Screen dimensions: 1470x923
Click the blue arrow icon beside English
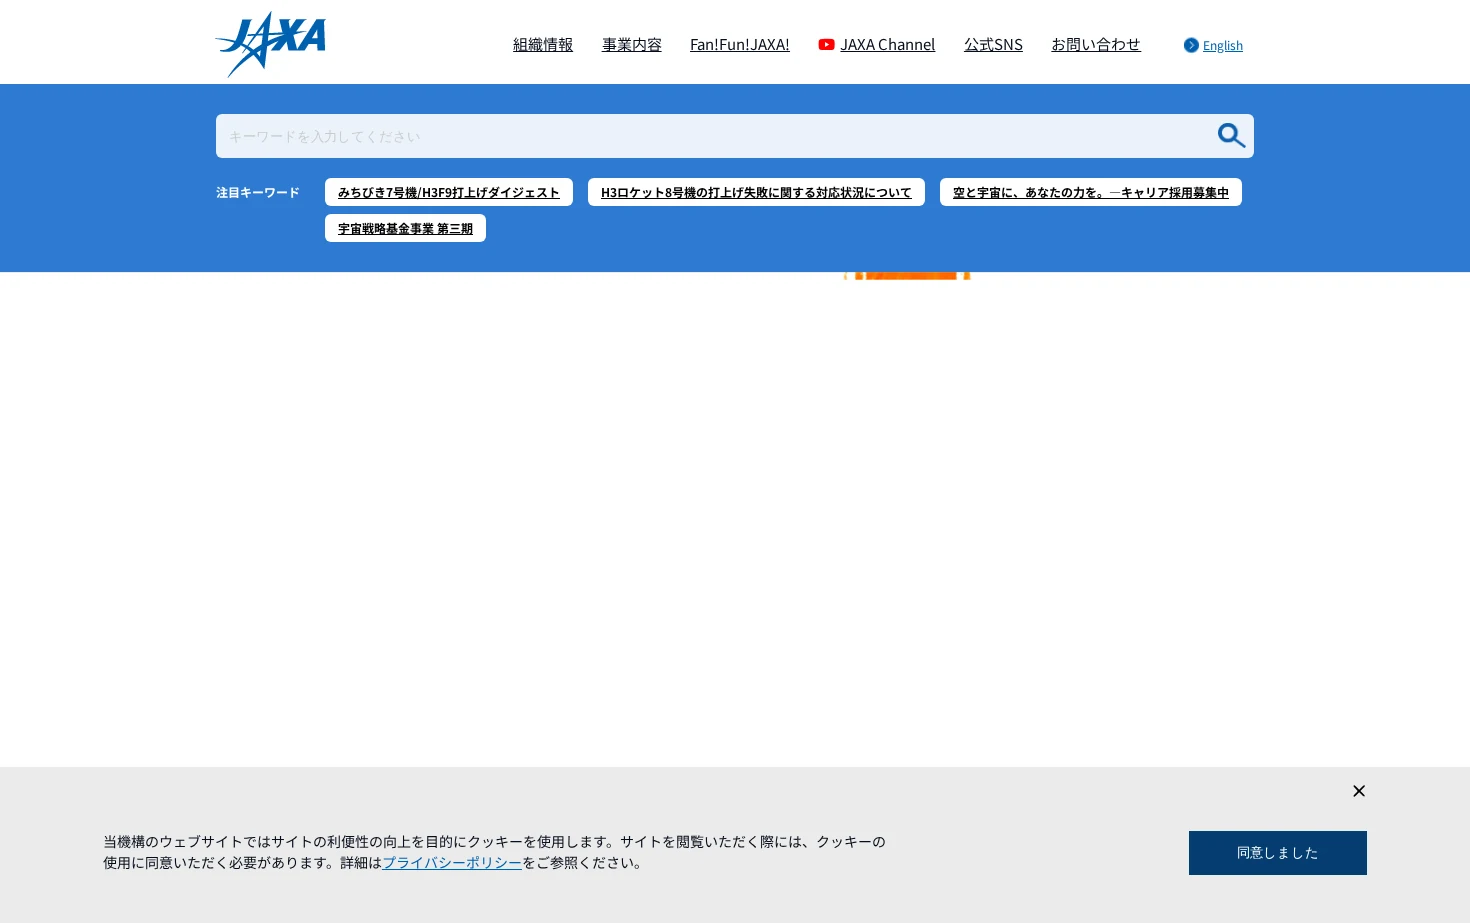click(x=1191, y=45)
